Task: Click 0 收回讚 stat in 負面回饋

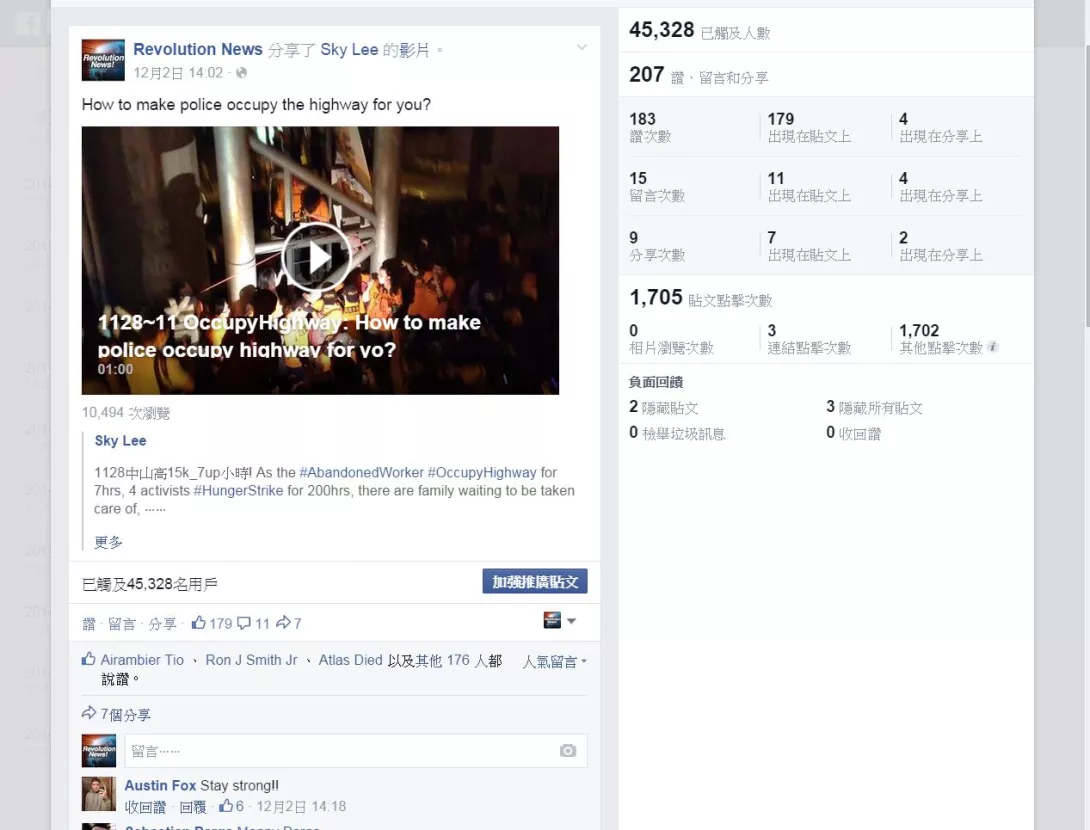Action: tap(854, 433)
